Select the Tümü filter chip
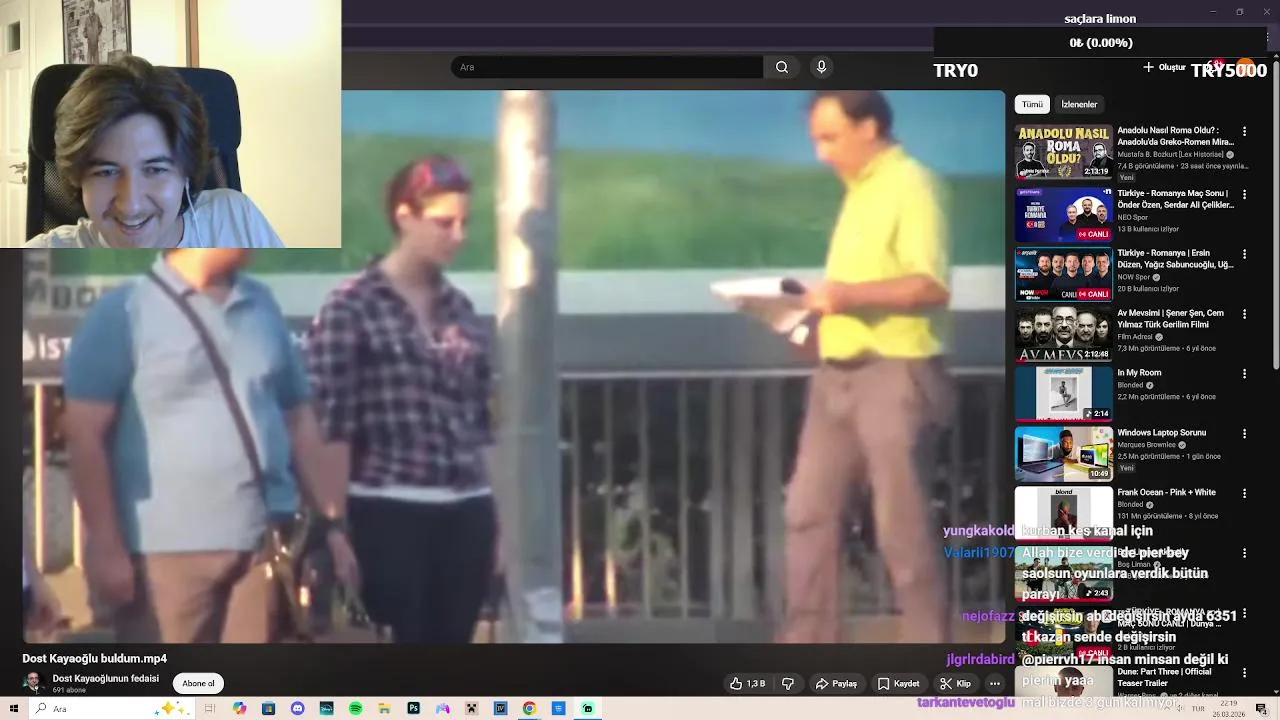The image size is (1280, 720). [1032, 104]
